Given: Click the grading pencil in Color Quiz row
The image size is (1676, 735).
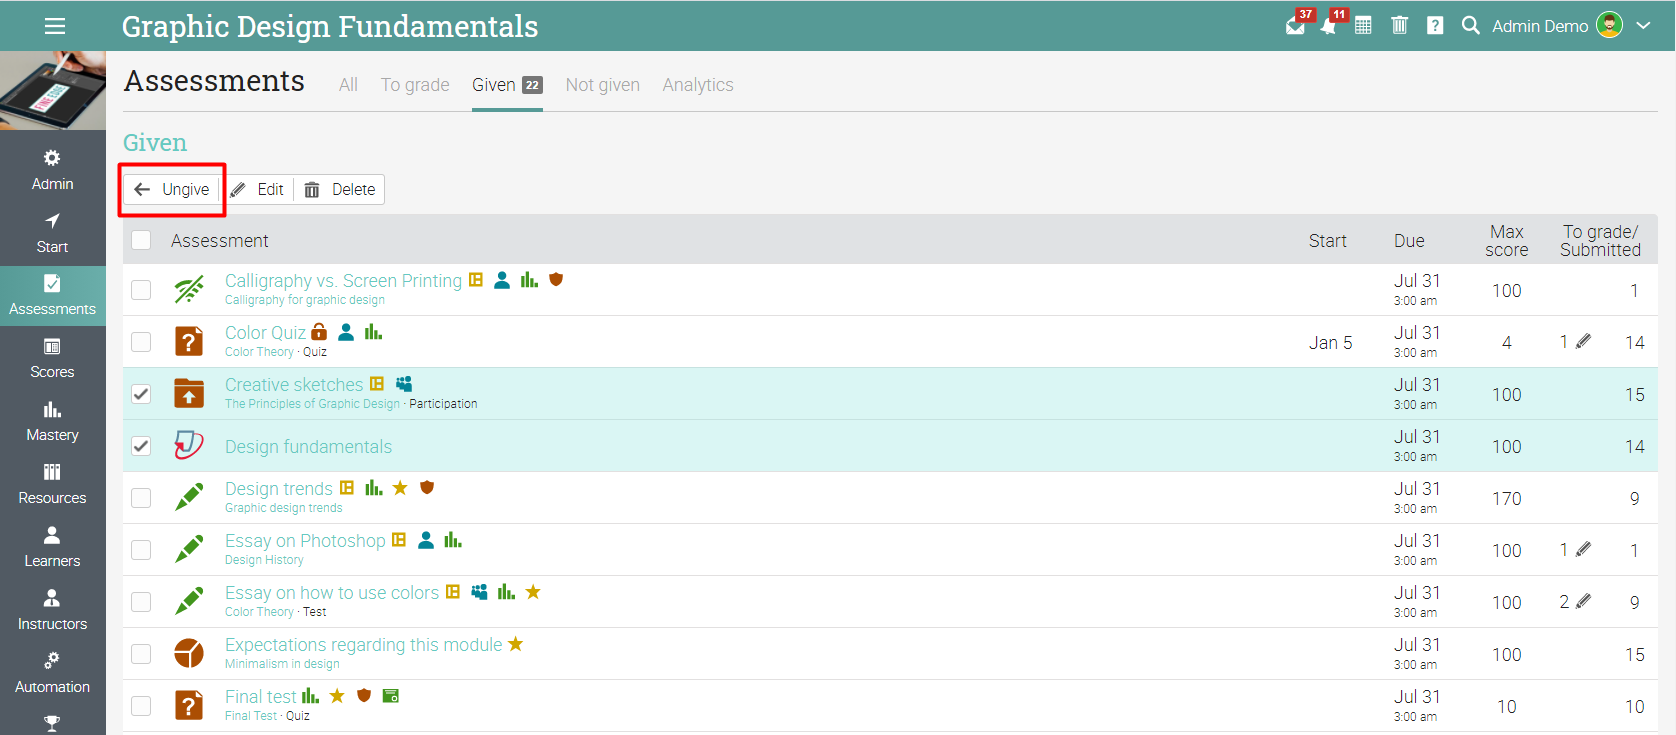Looking at the screenshot, I should coord(1583,342).
